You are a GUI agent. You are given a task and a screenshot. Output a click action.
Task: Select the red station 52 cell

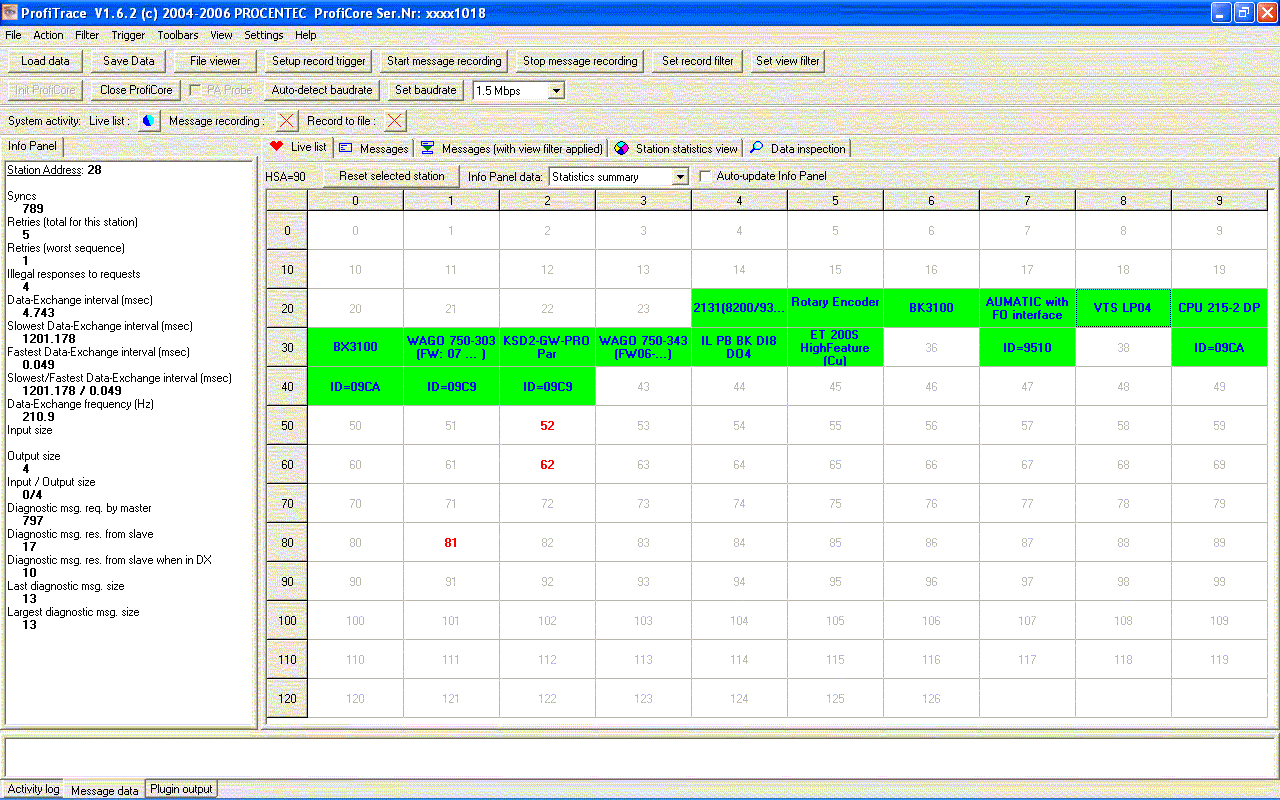click(x=547, y=425)
